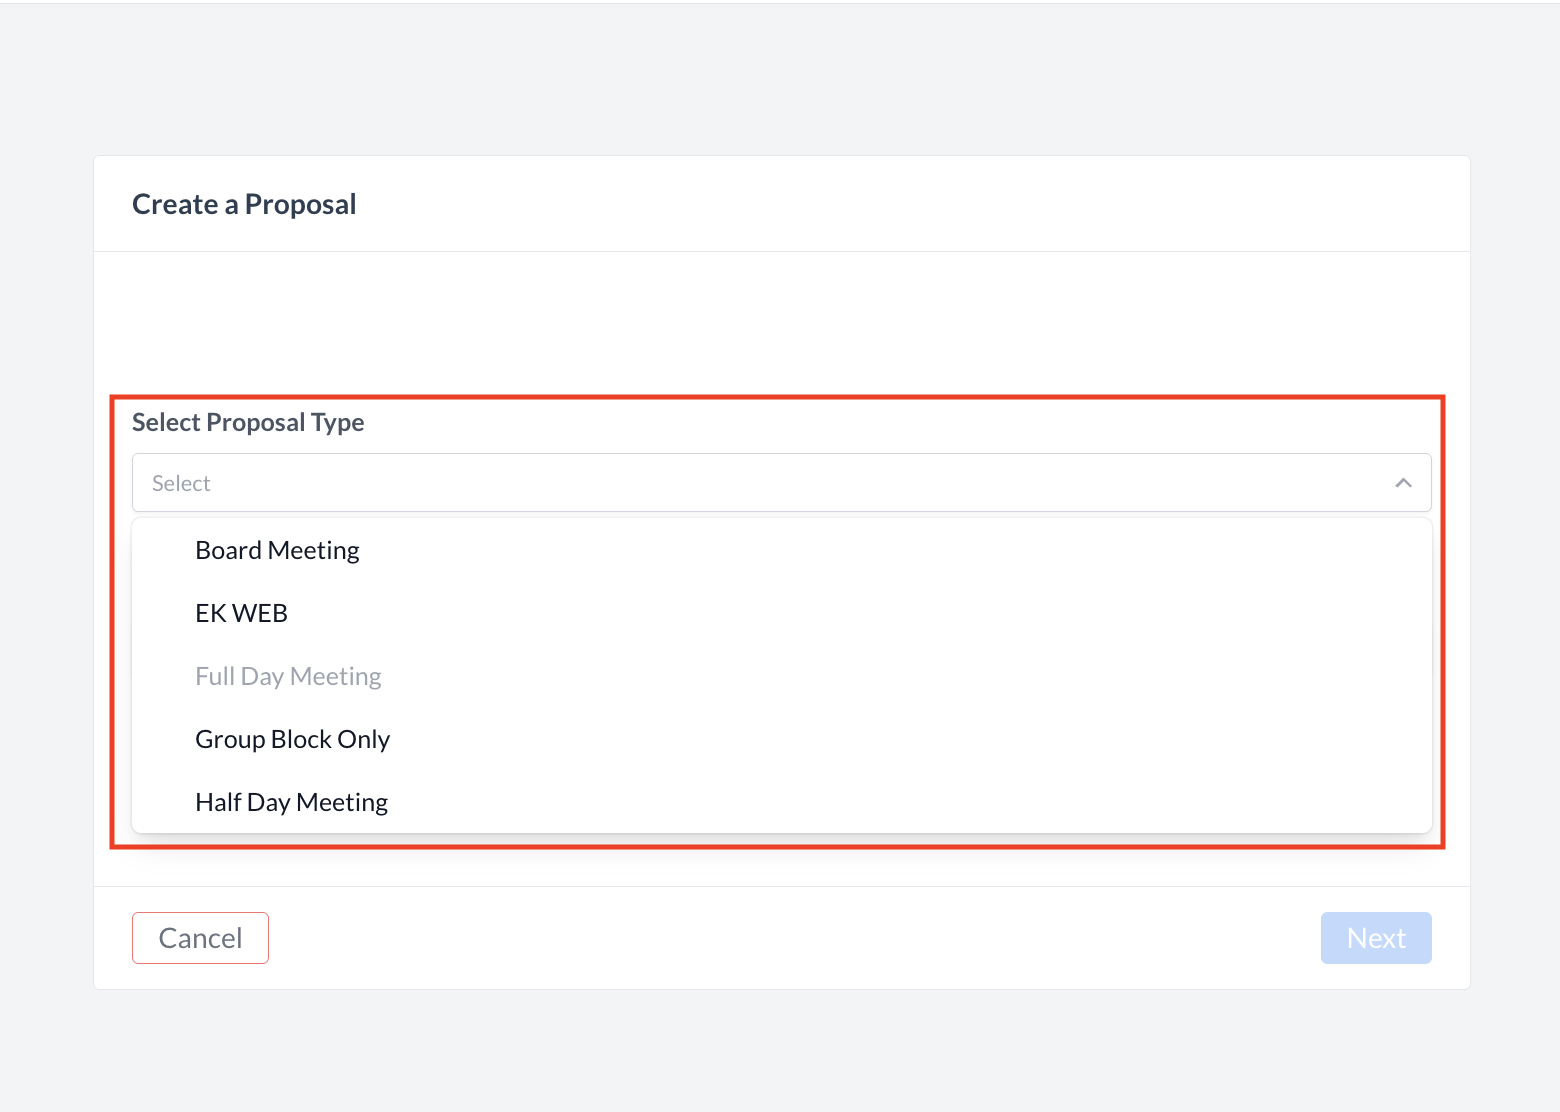Click the Create a Proposal heading
1560x1112 pixels.
click(244, 205)
